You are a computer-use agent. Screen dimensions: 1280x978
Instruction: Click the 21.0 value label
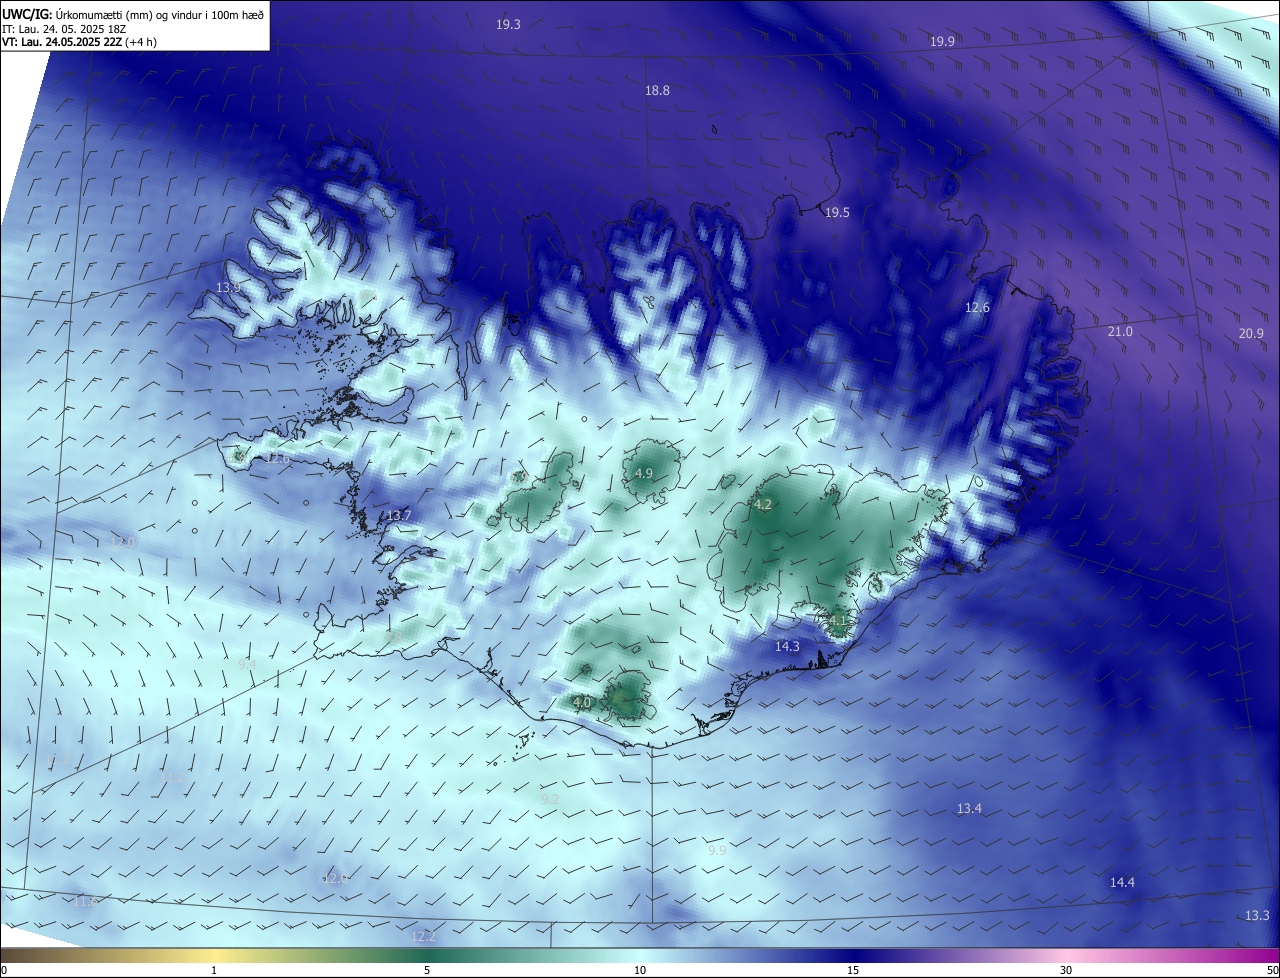coord(1120,331)
